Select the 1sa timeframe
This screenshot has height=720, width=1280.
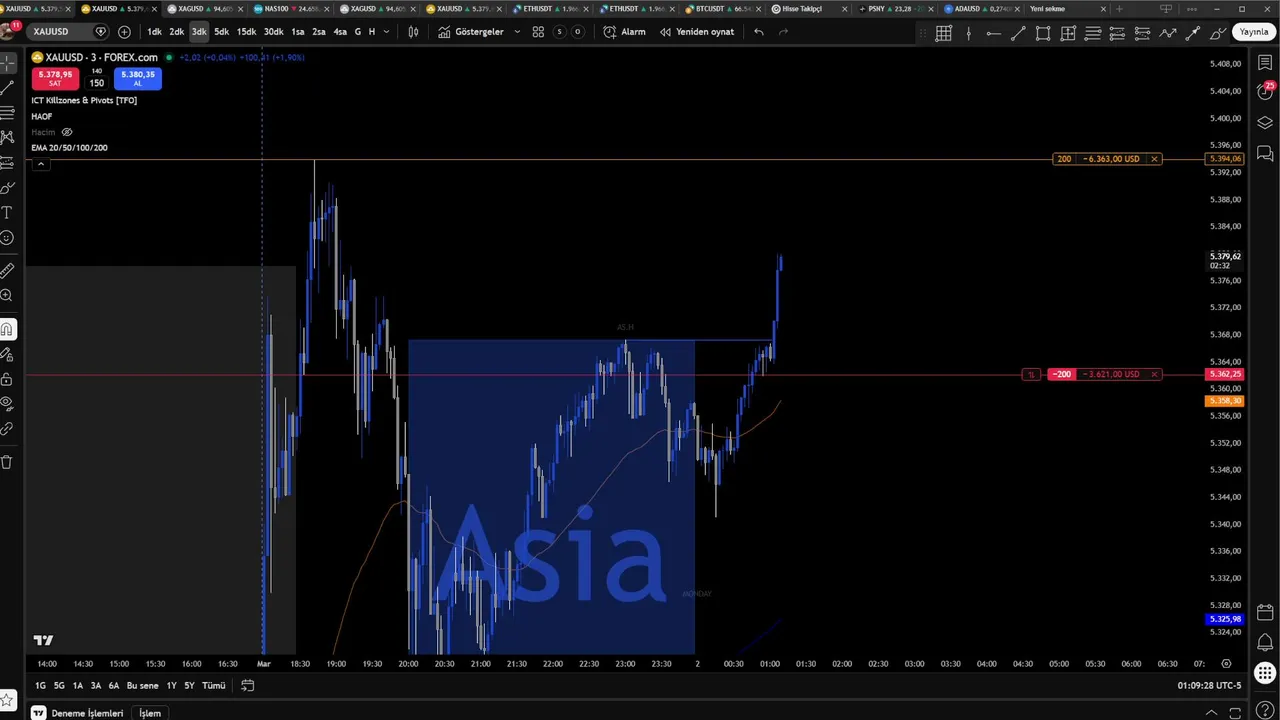pyautogui.click(x=298, y=32)
